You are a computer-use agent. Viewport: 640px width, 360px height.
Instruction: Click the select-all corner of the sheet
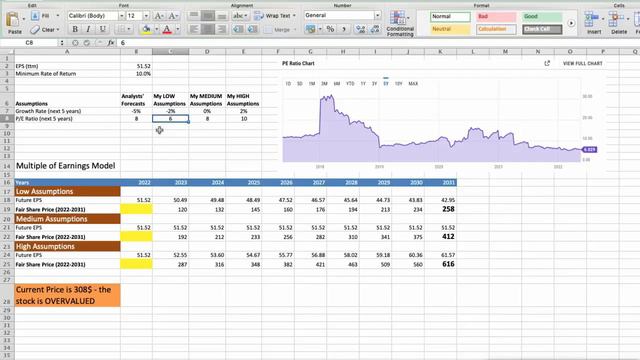pyautogui.click(x=7, y=52)
